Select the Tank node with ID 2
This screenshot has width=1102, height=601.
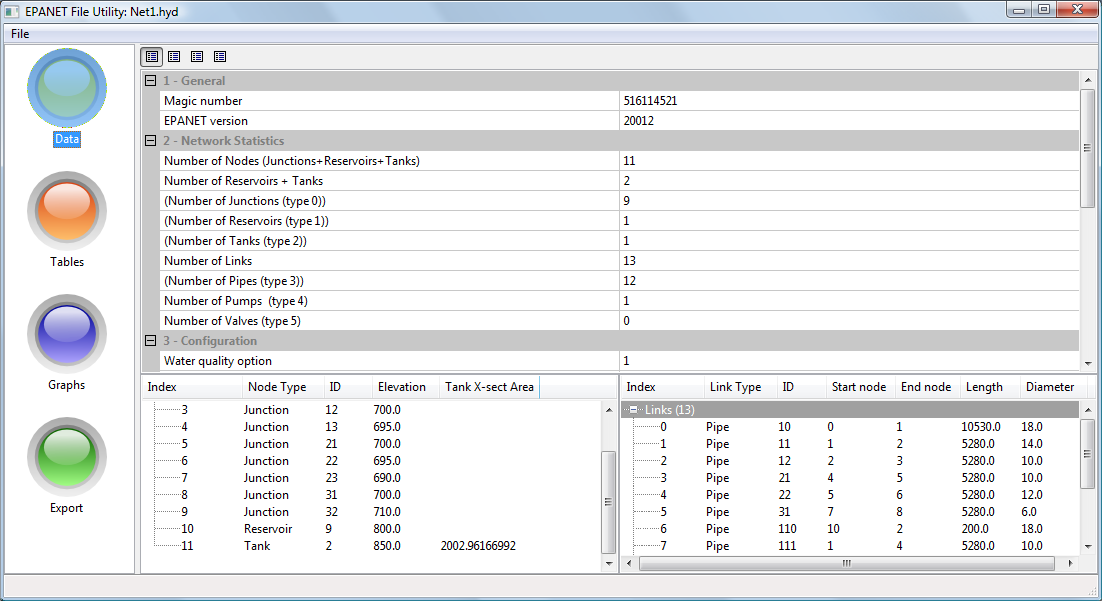pyautogui.click(x=372, y=546)
